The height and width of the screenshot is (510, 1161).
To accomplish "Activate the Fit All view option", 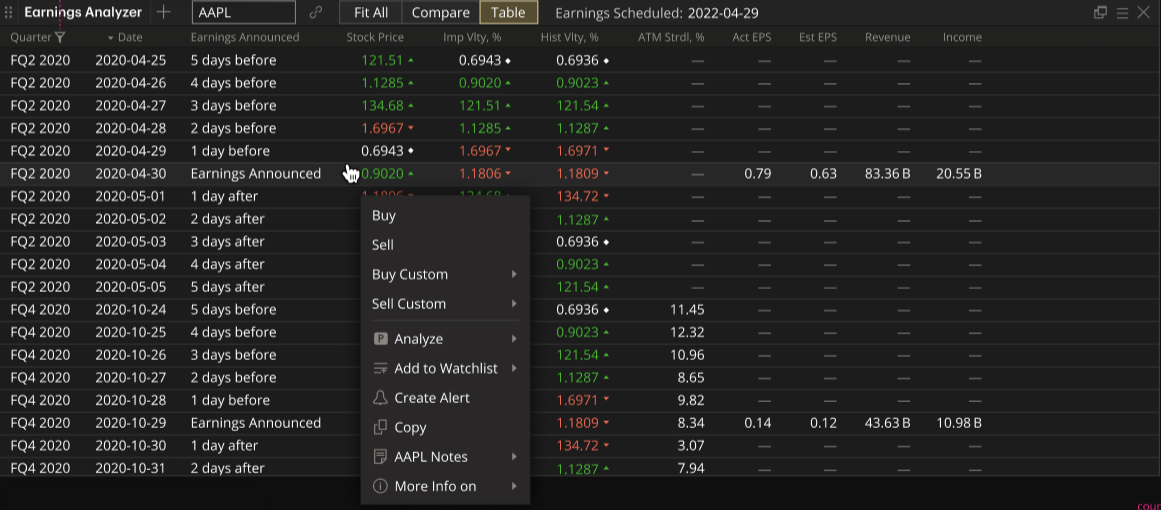I will (371, 13).
